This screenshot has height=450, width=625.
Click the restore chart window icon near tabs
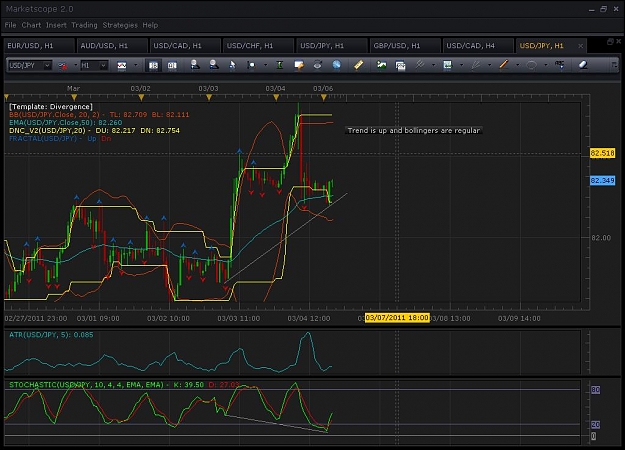[610, 41]
